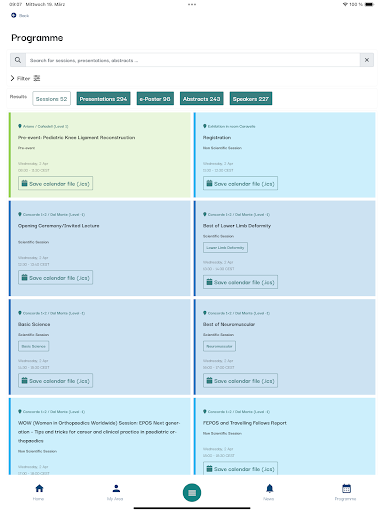Tap the Back arrow icon
384x512 pixels.
[x=13, y=15]
